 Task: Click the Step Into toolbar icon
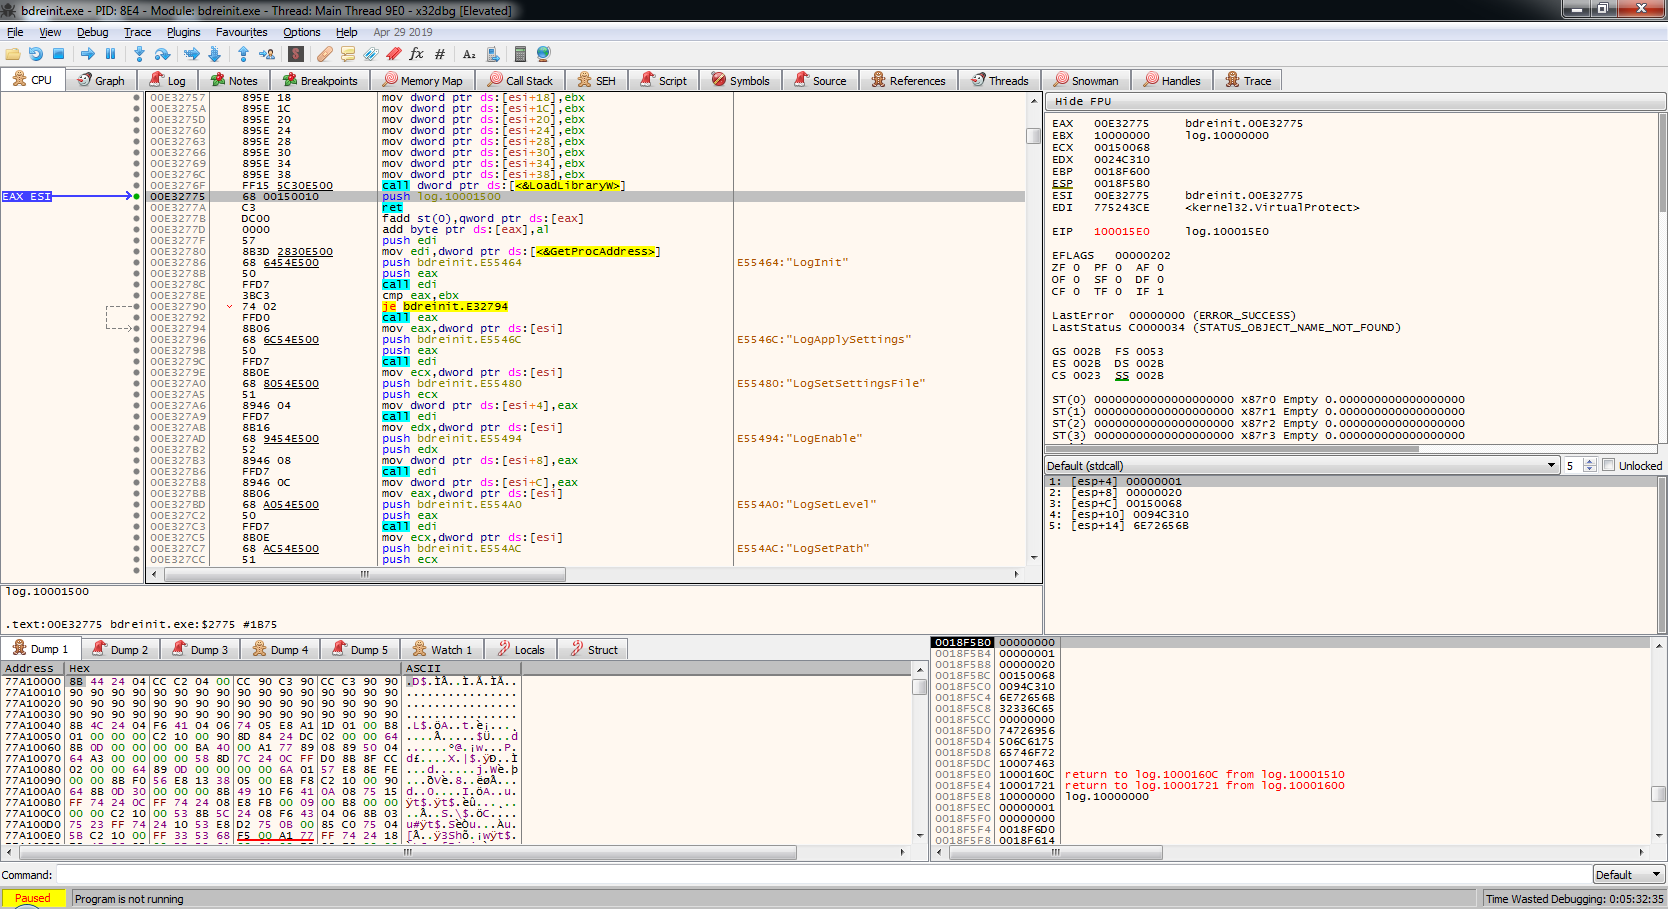pyautogui.click(x=139, y=54)
